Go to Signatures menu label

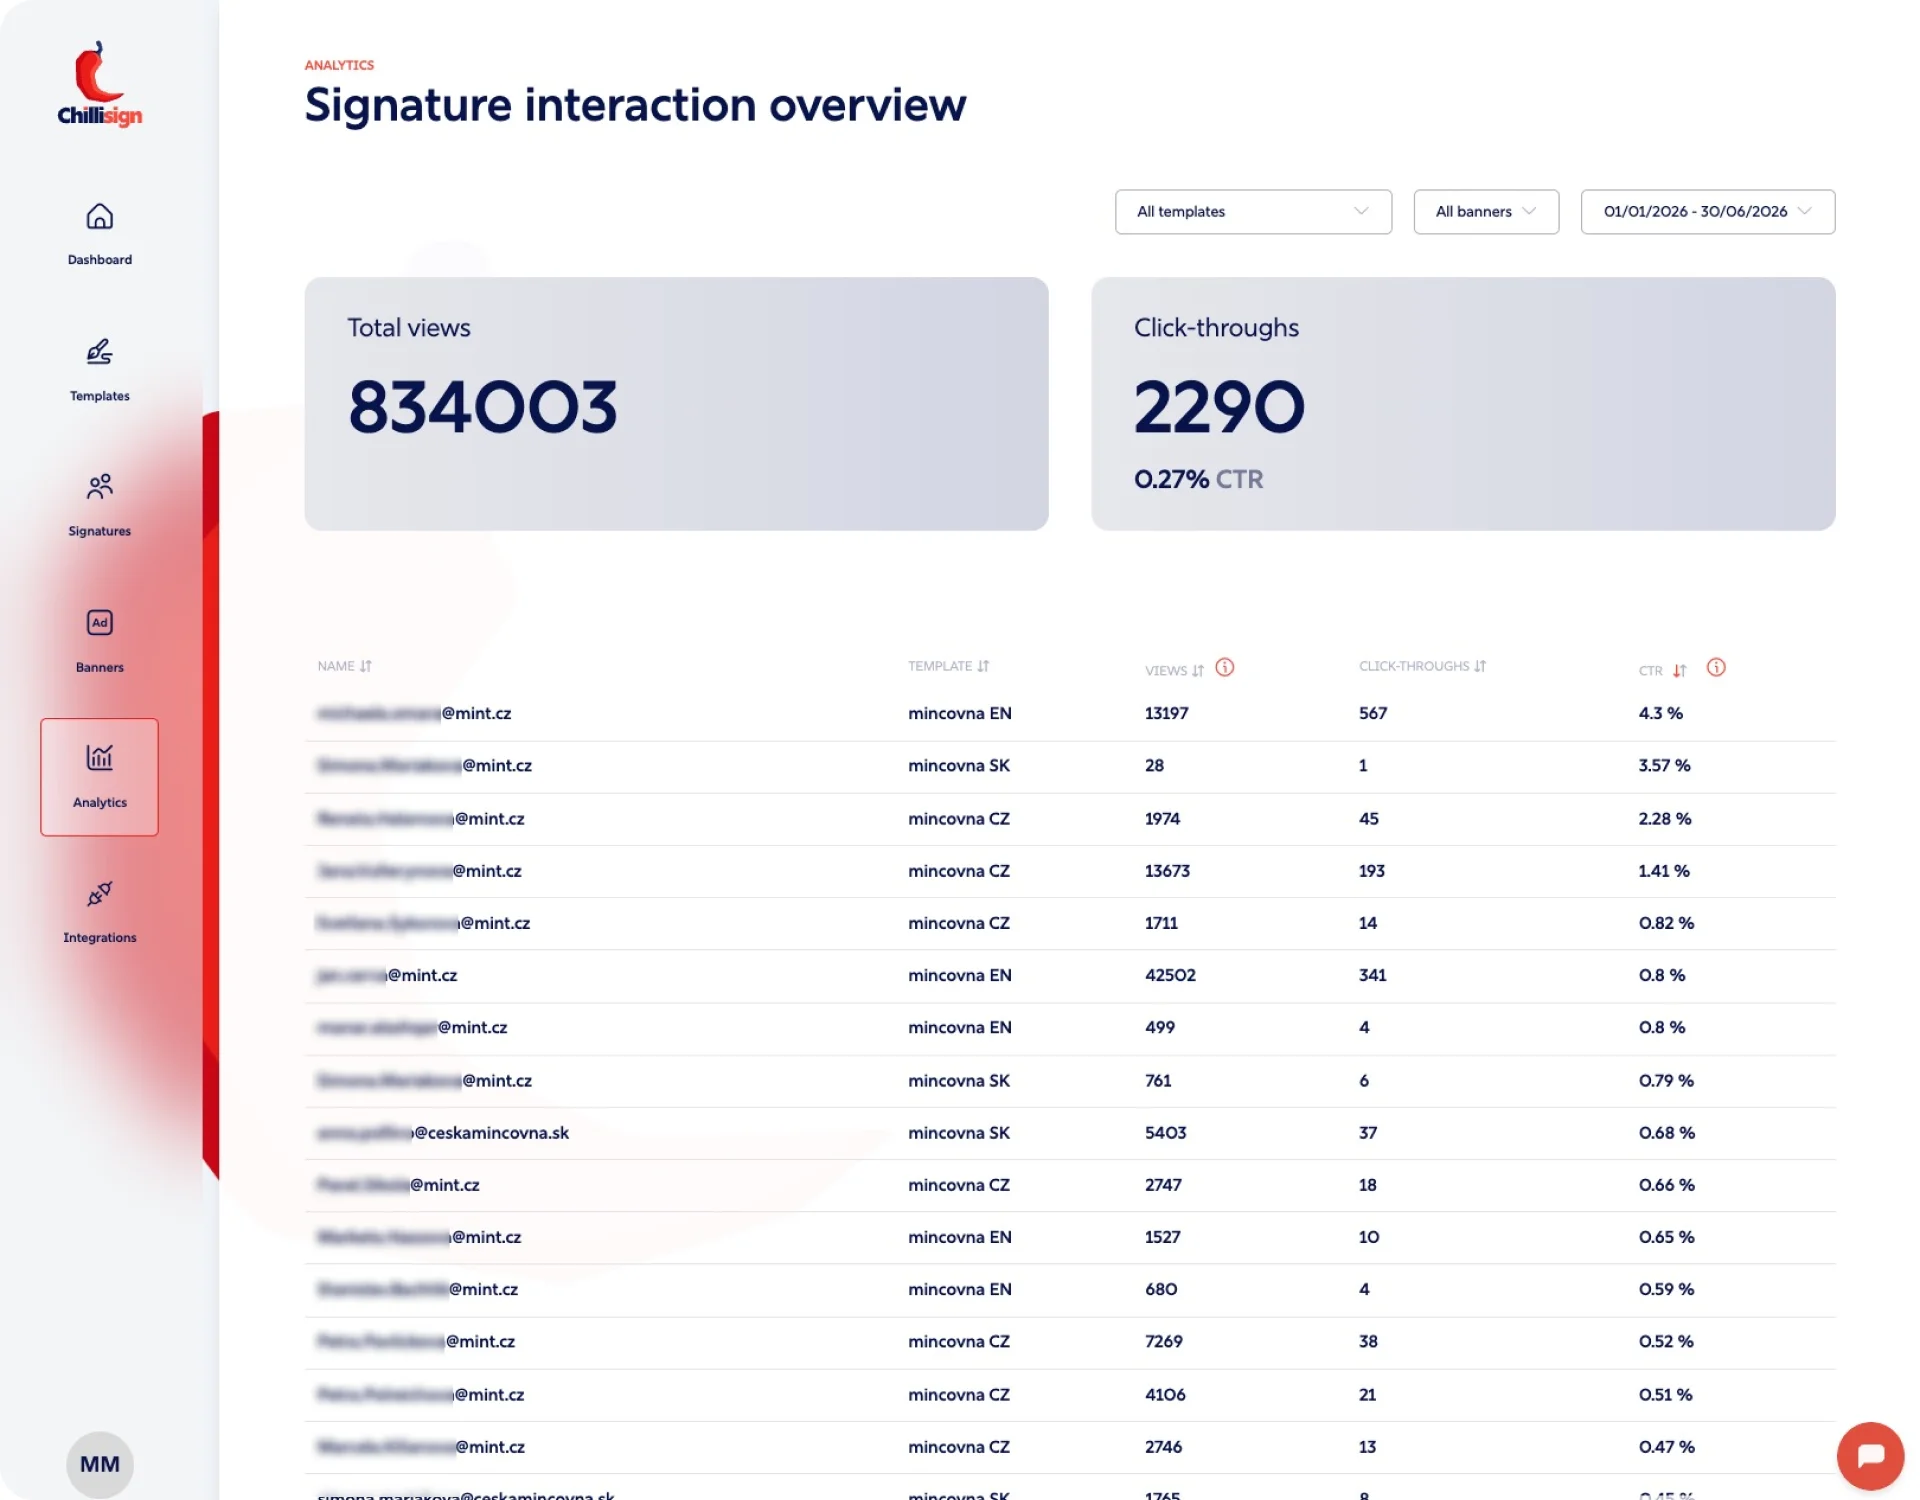click(x=99, y=531)
